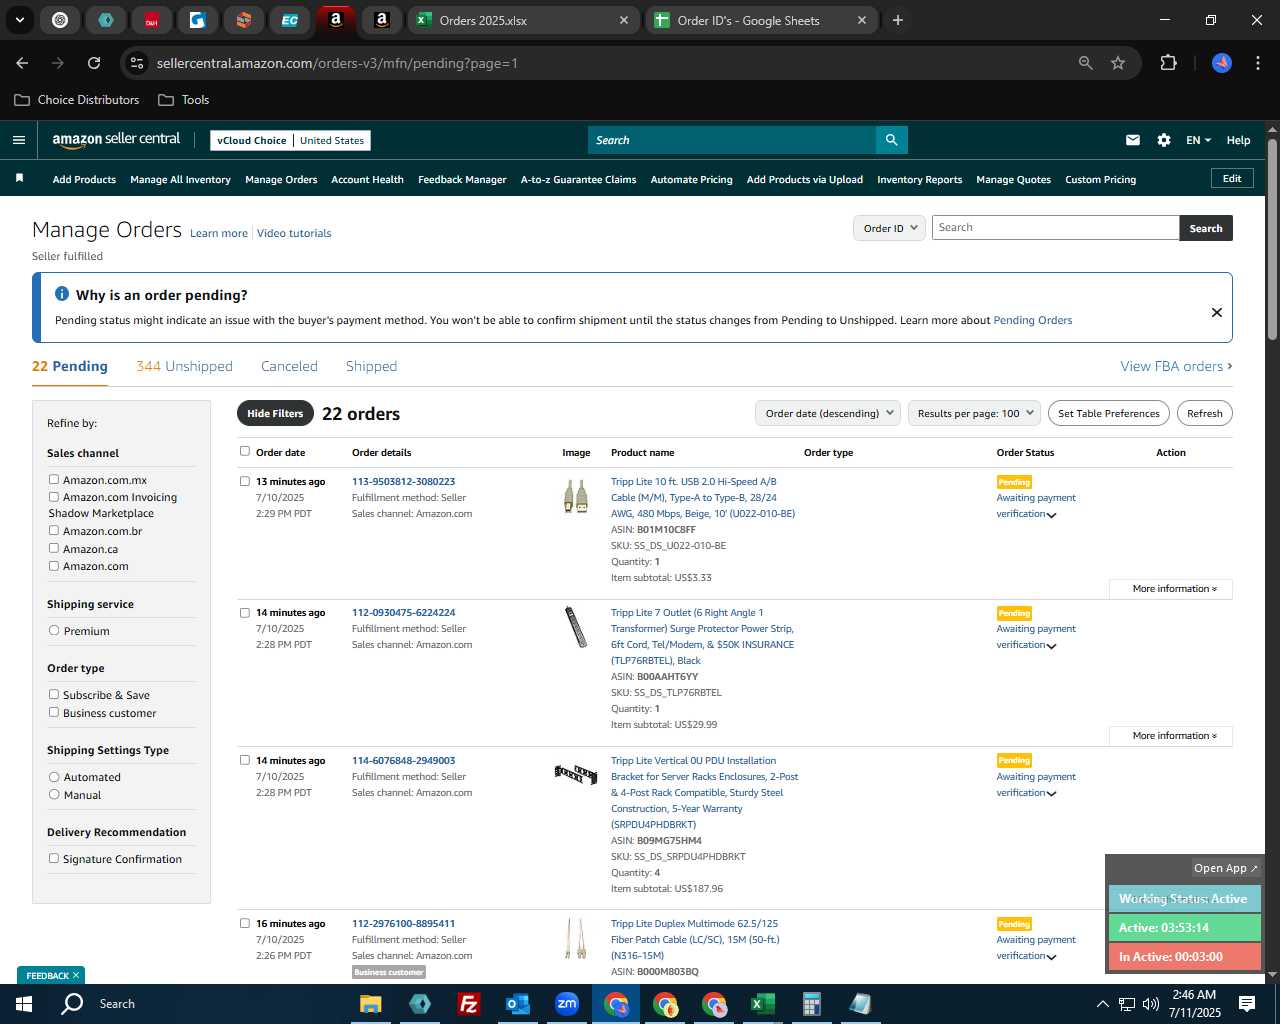1280x1024 pixels.
Task: Tick the Amazon.com.mx sales channel checkbox
Action: 54,480
